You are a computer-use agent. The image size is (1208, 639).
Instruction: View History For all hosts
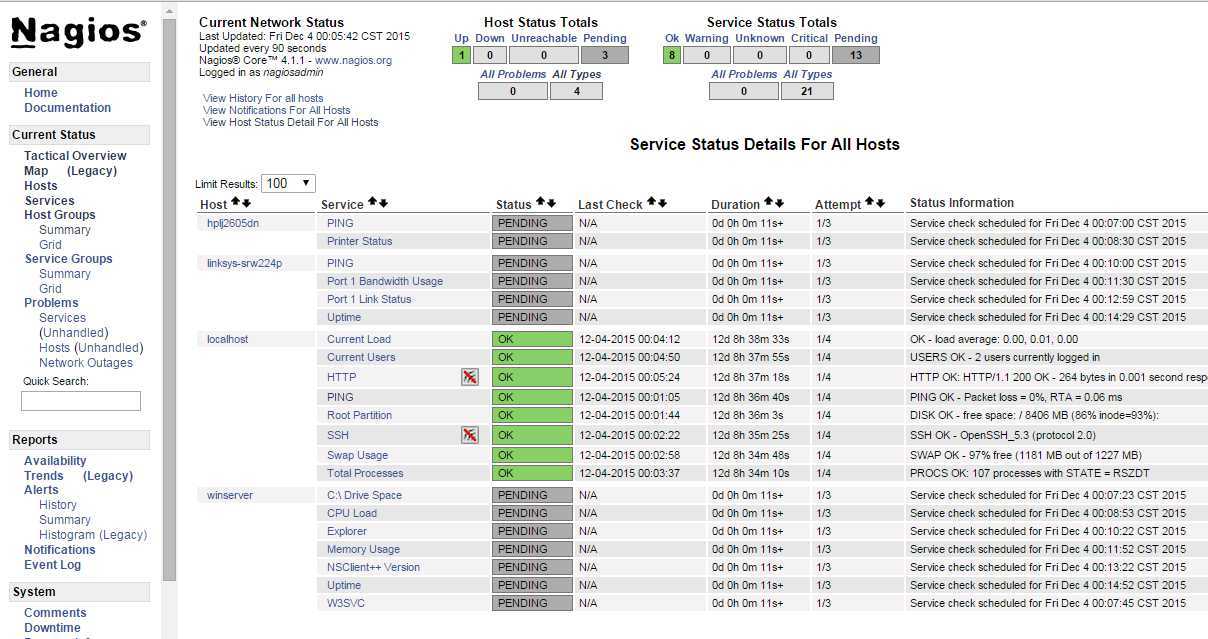(263, 98)
